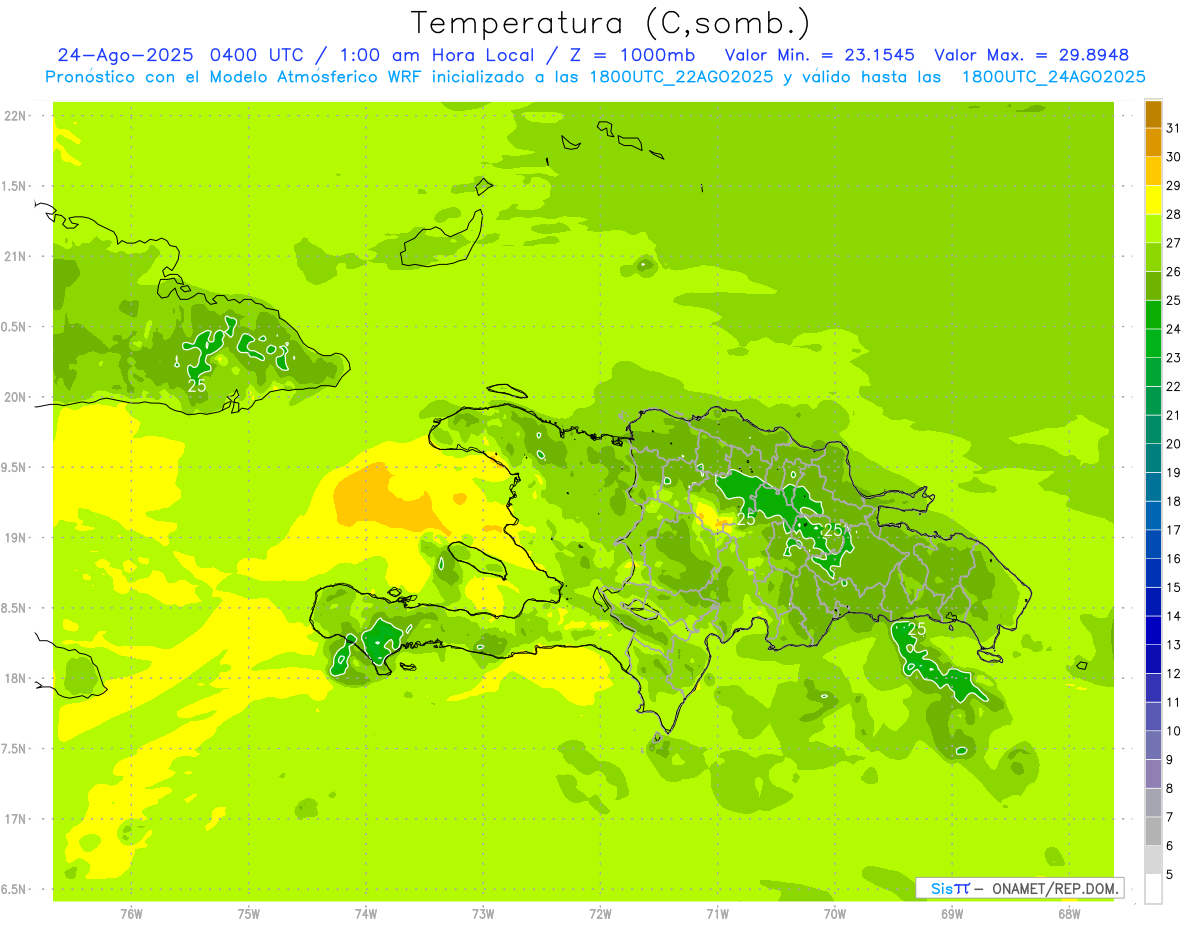Click the longitude label "70W"

[835, 914]
